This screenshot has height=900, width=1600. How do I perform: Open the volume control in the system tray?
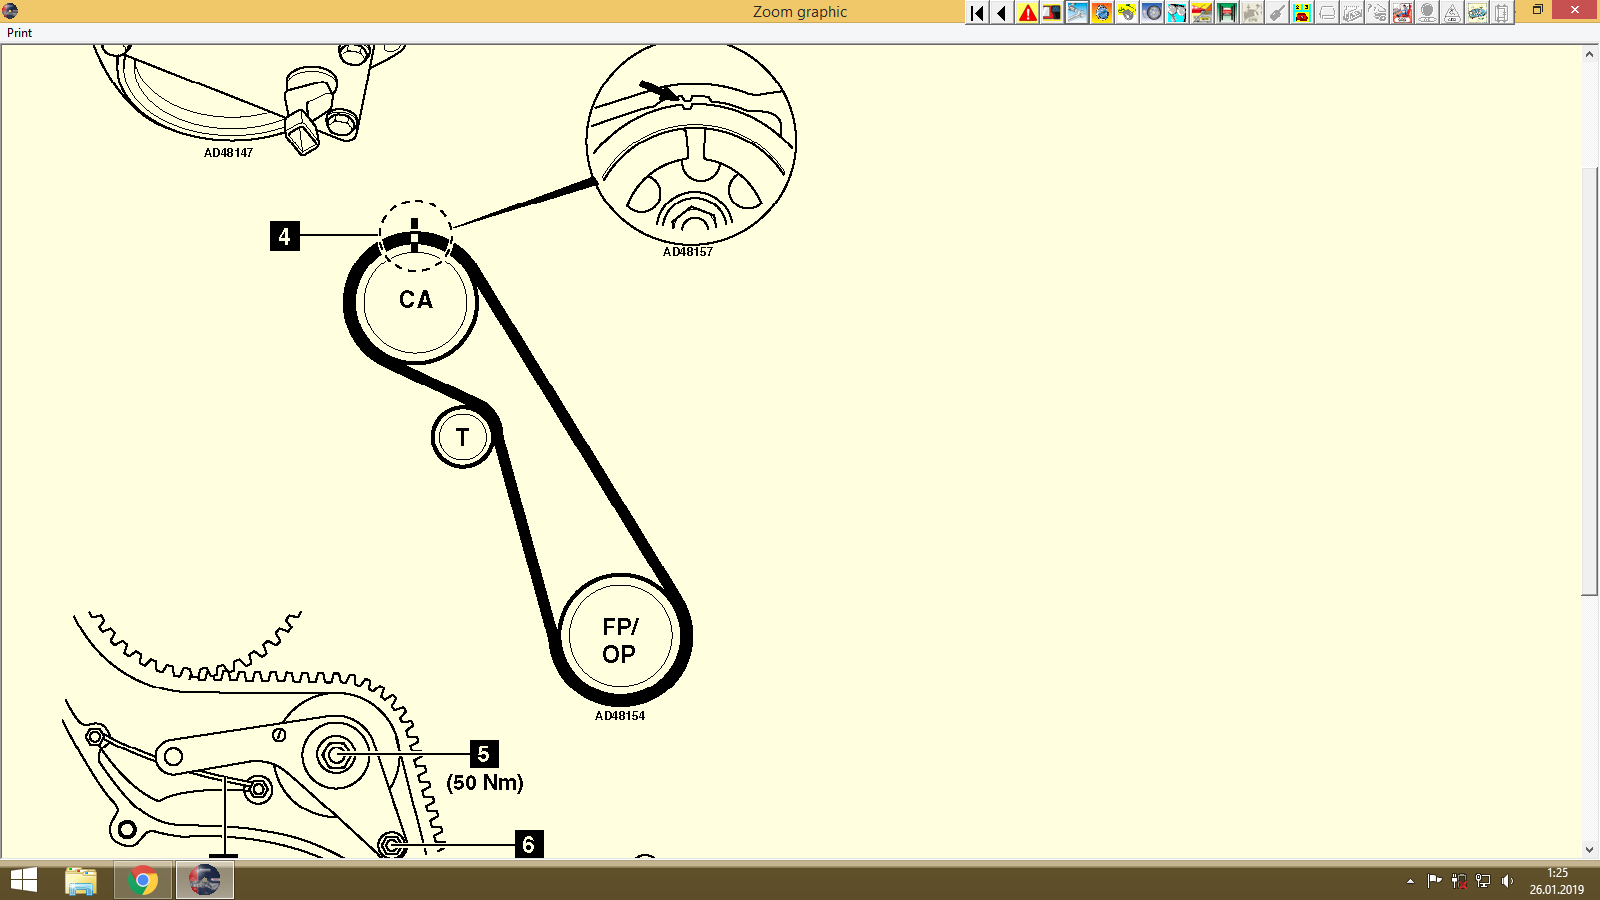[1508, 880]
